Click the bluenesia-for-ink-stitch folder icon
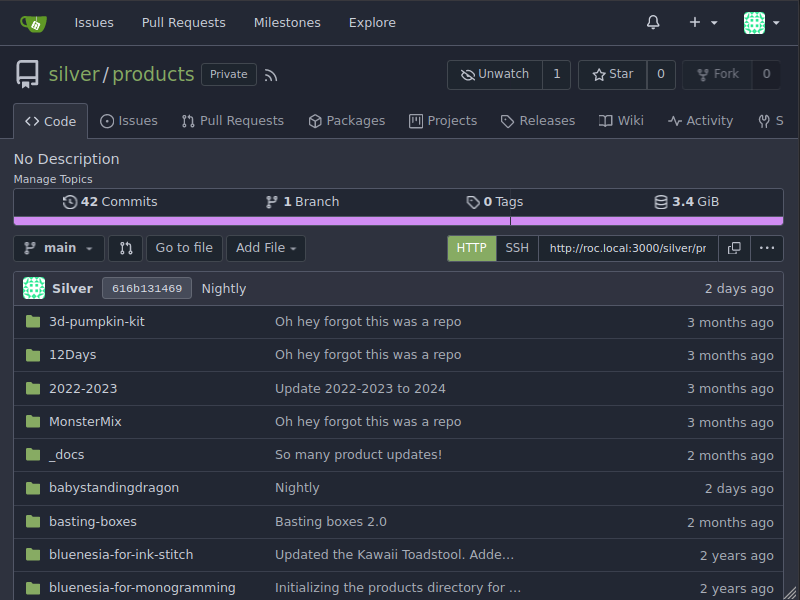Viewport: 800px width, 600px height. point(33,555)
